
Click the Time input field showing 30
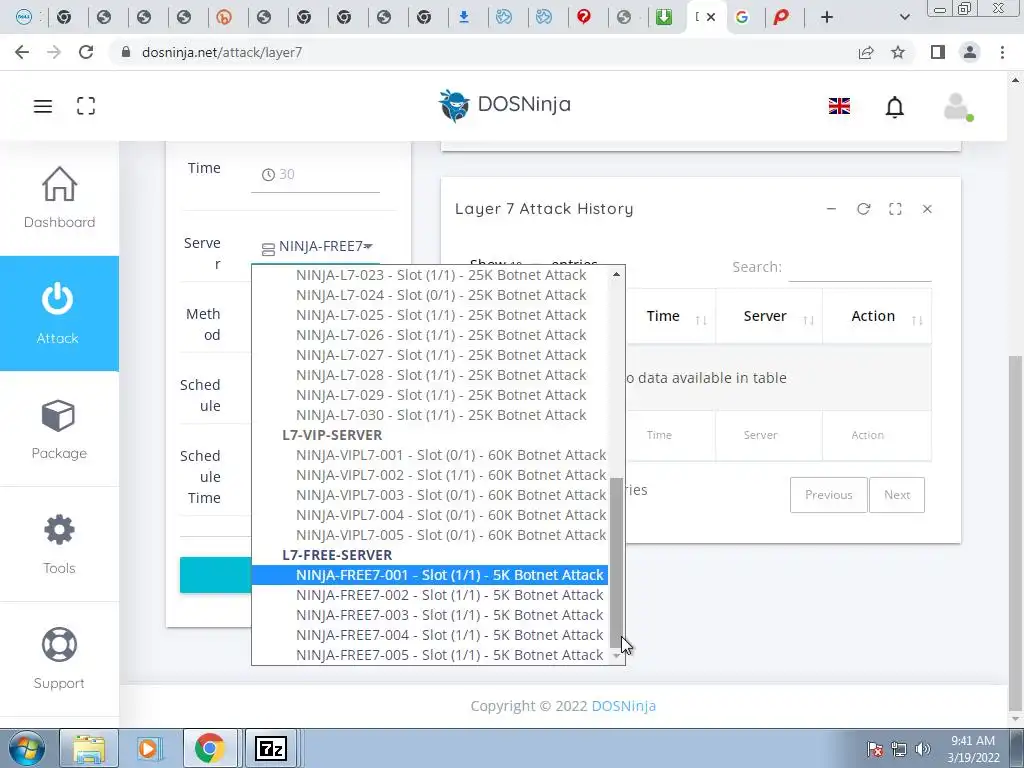[315, 175]
